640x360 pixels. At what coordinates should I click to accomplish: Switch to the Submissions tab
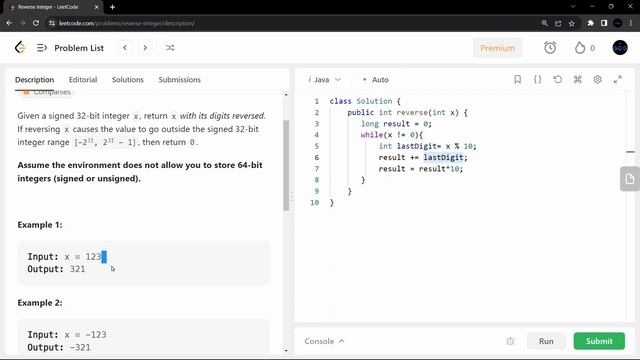(x=180, y=80)
